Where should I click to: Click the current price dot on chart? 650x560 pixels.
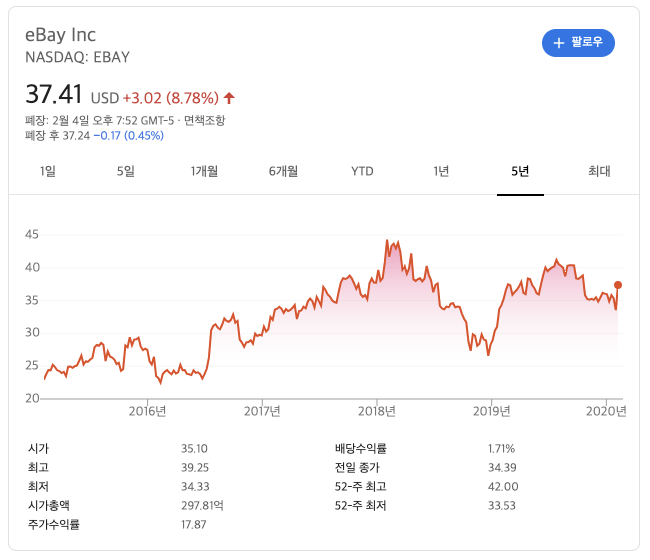(618, 285)
